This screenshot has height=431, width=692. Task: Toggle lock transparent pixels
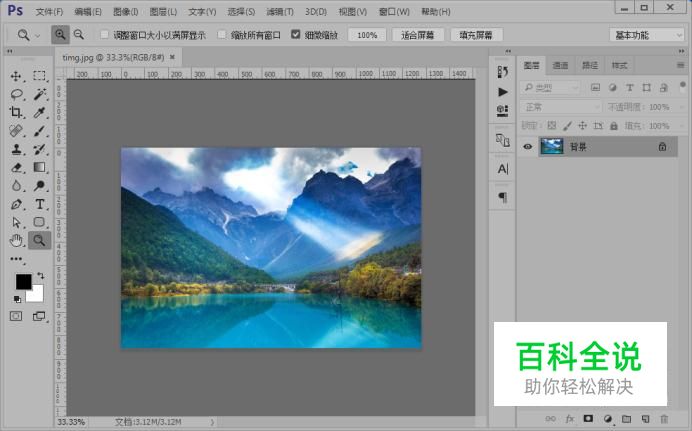[x=552, y=126]
